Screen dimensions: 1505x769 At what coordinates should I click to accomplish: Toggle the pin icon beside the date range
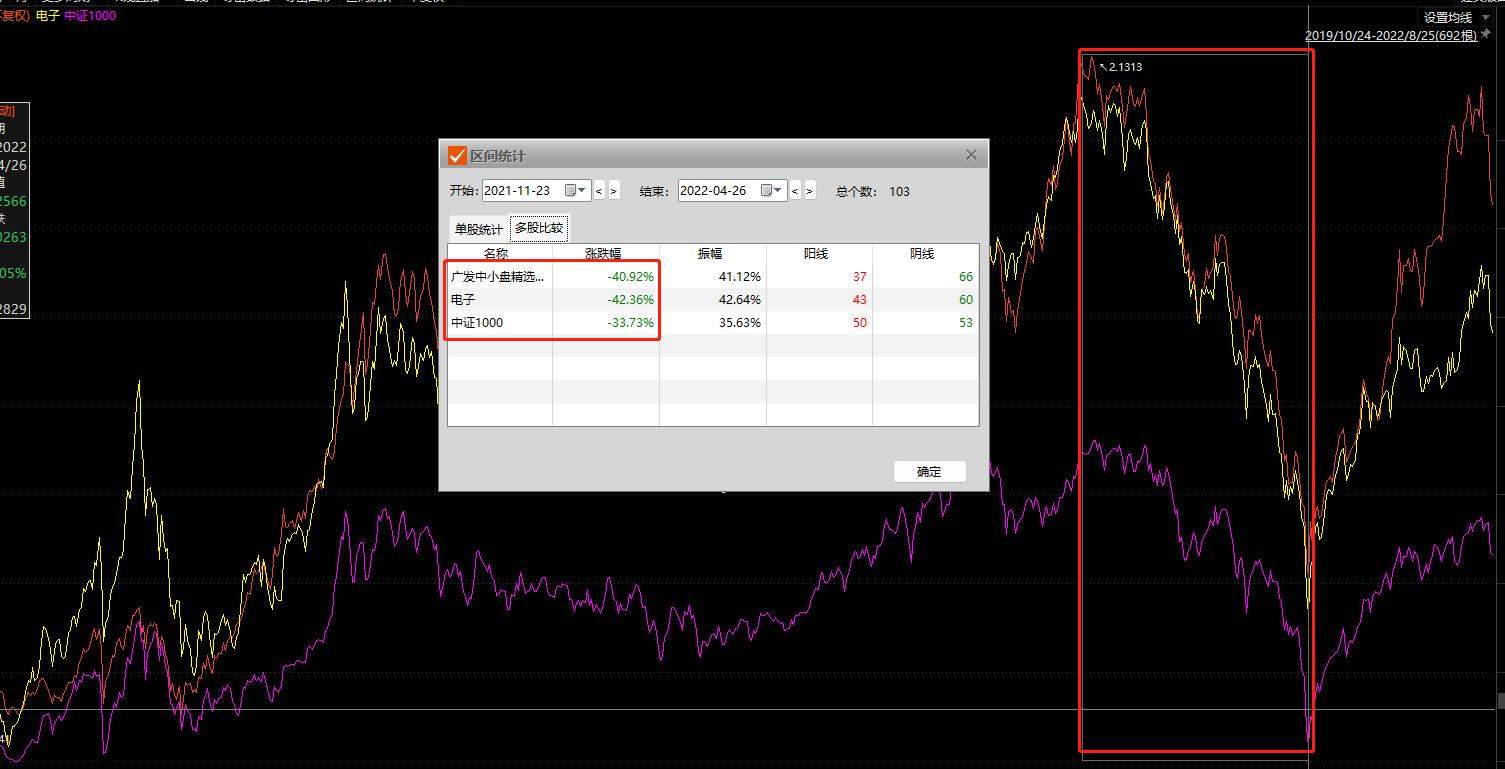[1485, 35]
